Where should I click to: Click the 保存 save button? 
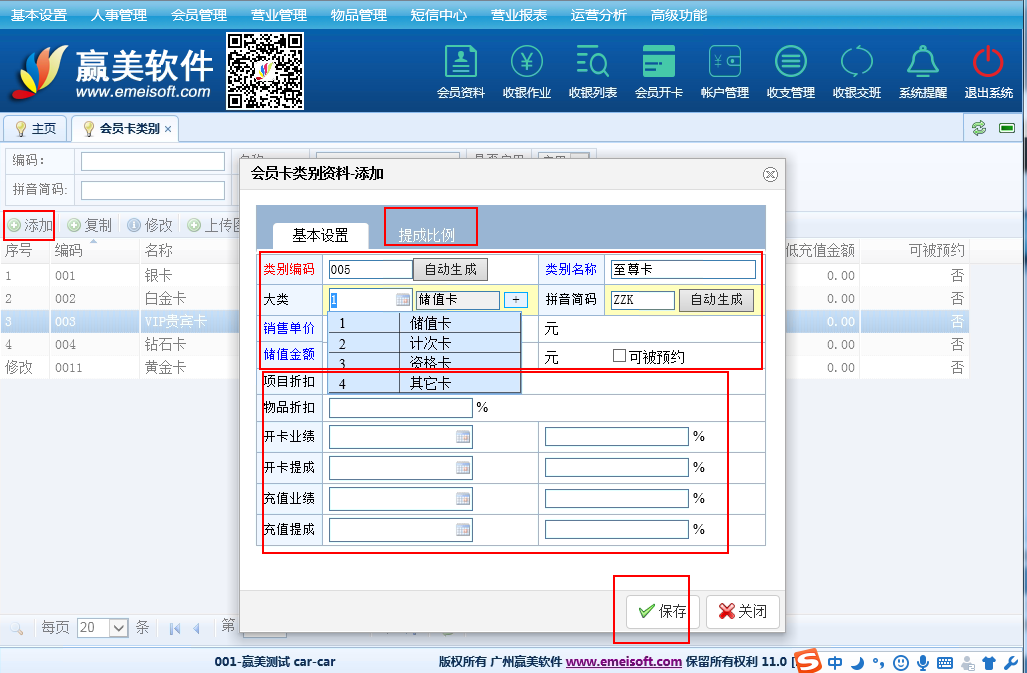[661, 611]
